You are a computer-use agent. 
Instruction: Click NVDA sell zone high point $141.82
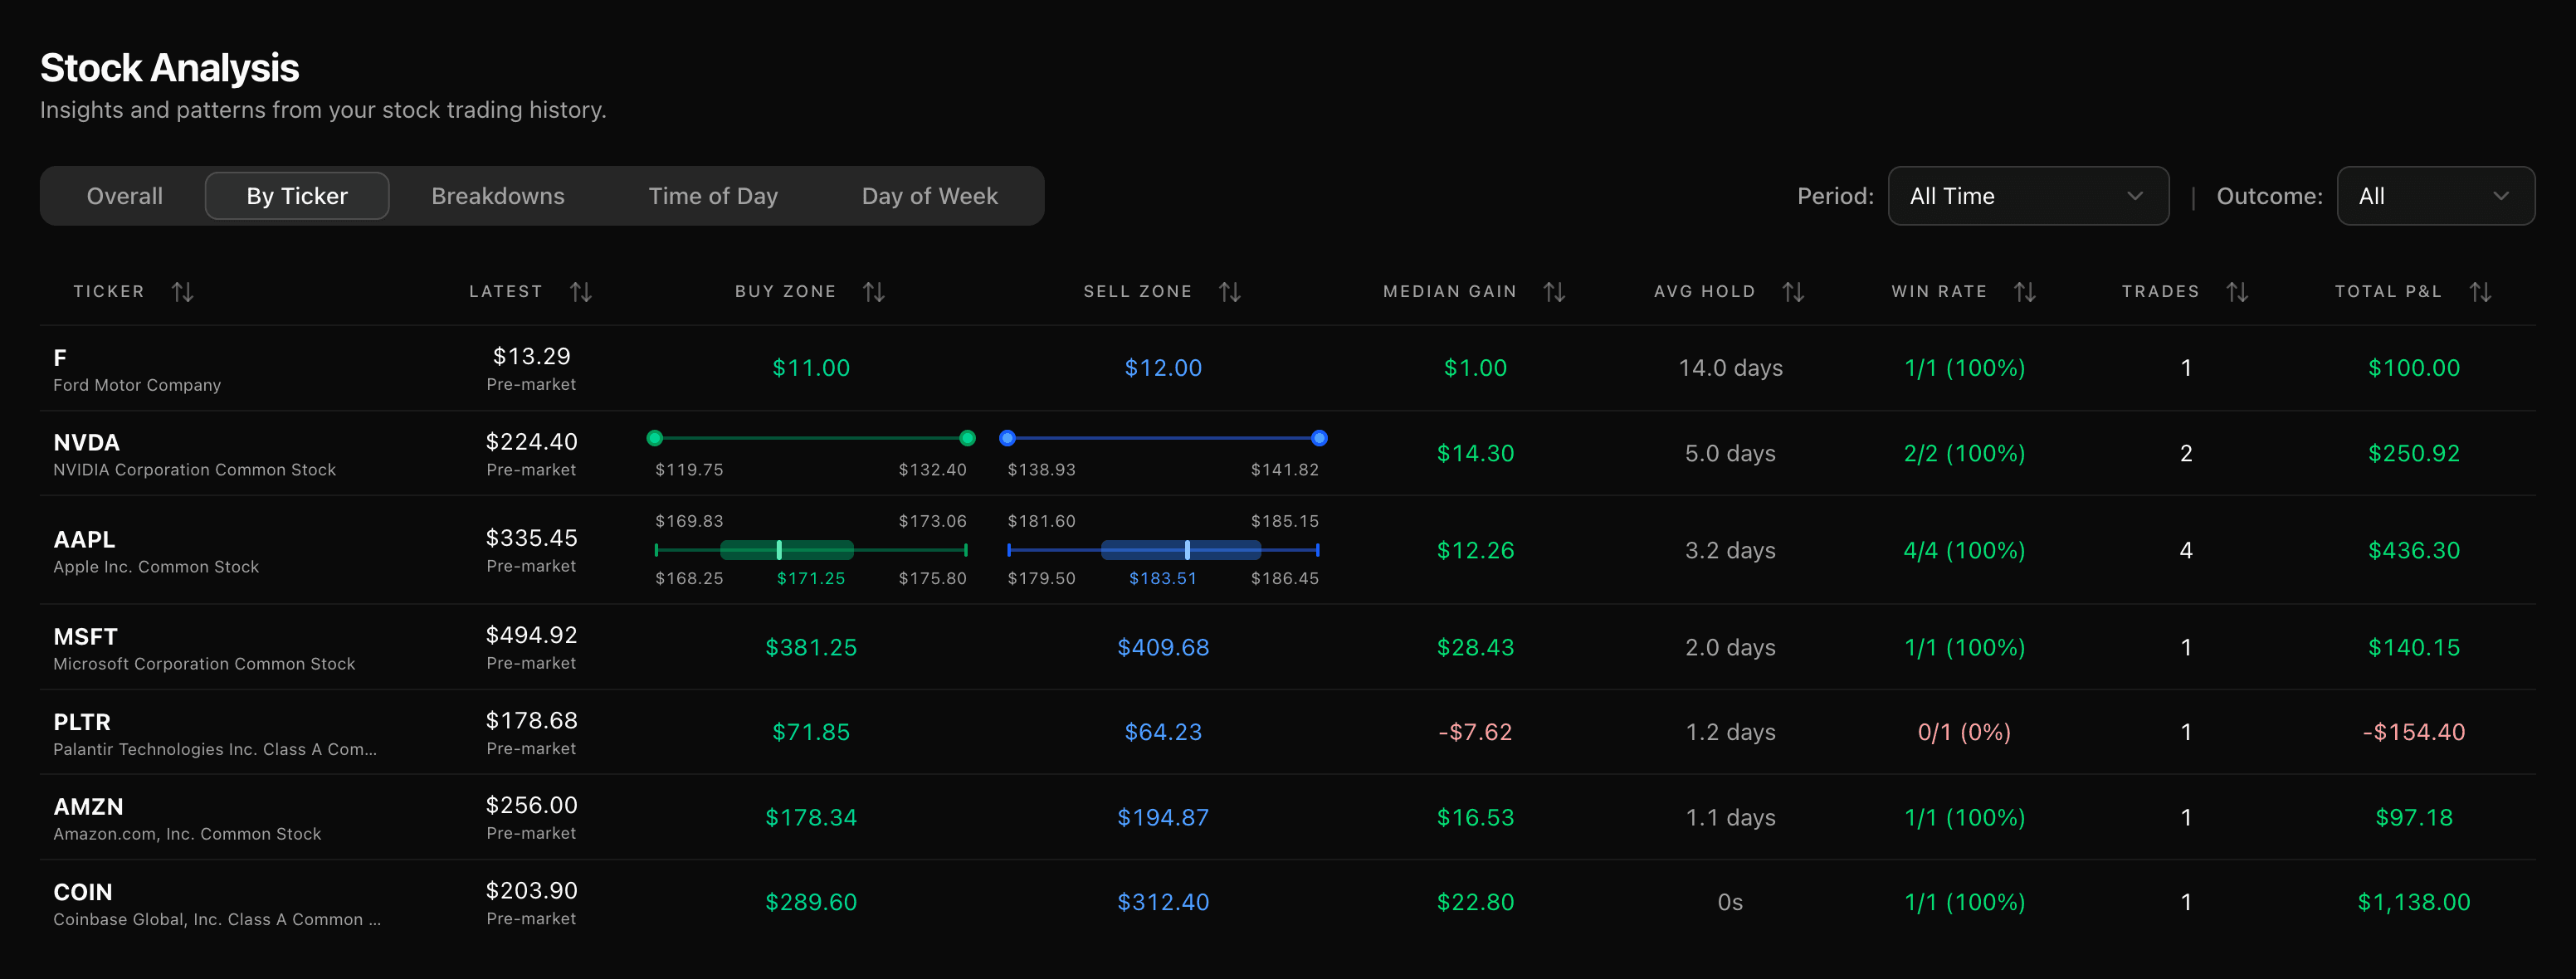(1319, 438)
